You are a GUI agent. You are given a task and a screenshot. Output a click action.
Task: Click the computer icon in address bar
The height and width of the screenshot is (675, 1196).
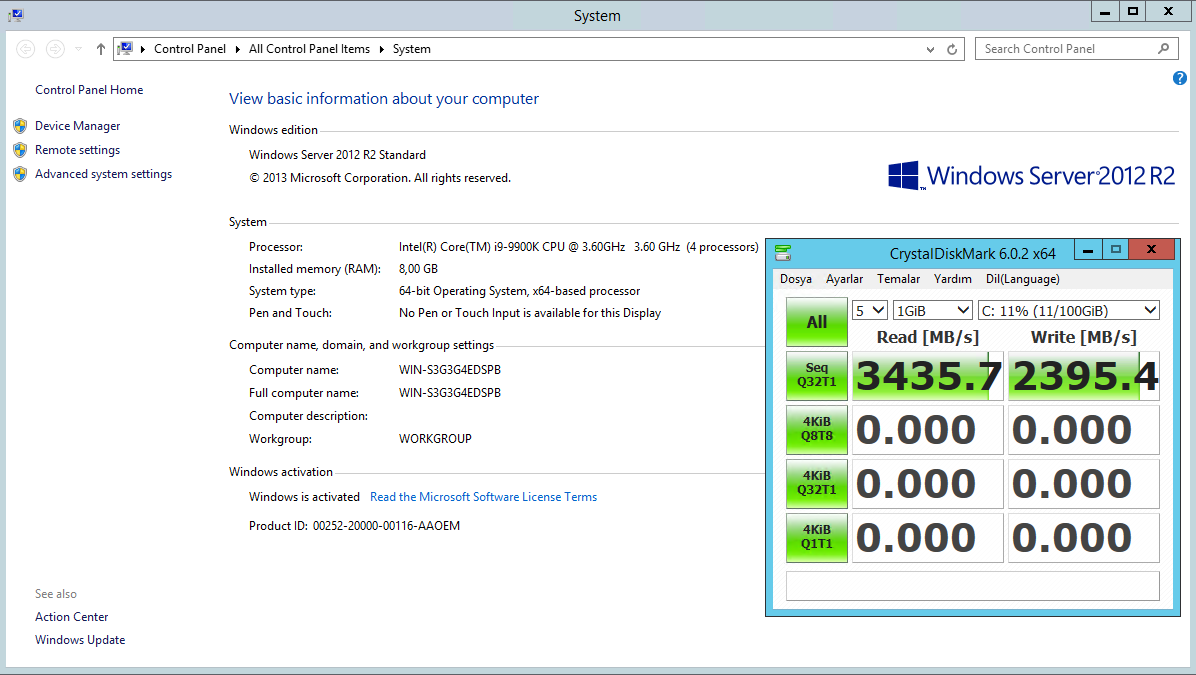click(126, 49)
